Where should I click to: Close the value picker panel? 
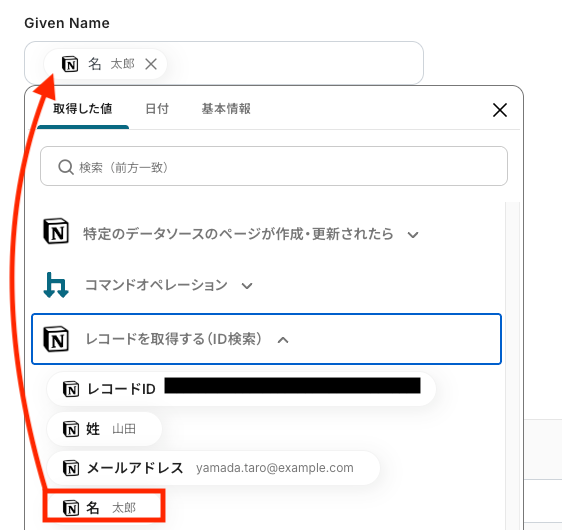click(x=500, y=110)
